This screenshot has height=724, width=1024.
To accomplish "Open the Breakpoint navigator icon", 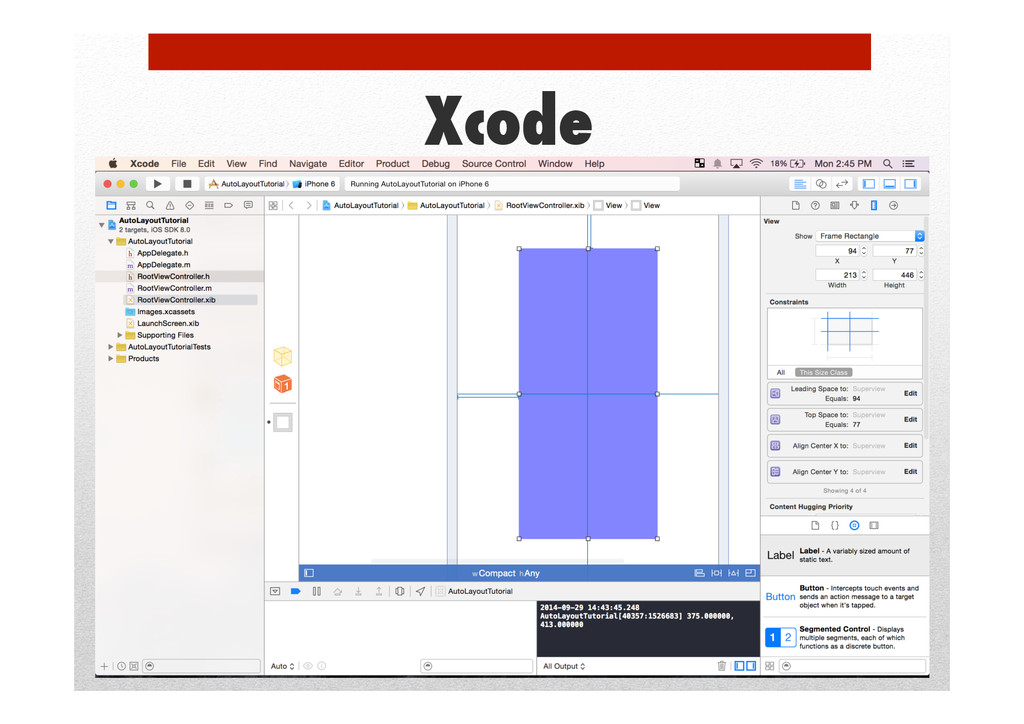I will [229, 205].
